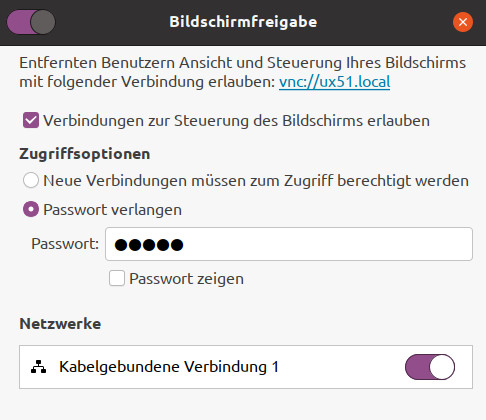Open the vnc://ux51.local link

334,82
